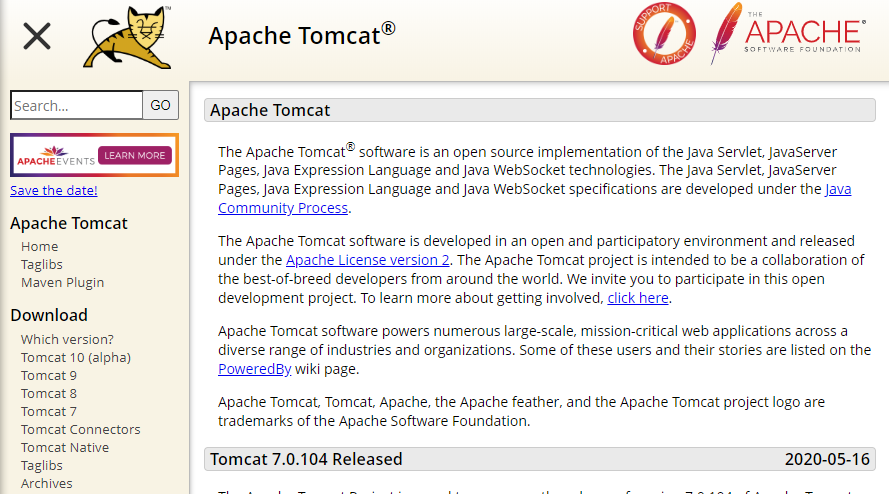Close the sidebar with the X icon
The height and width of the screenshot is (494, 889).
(37, 36)
